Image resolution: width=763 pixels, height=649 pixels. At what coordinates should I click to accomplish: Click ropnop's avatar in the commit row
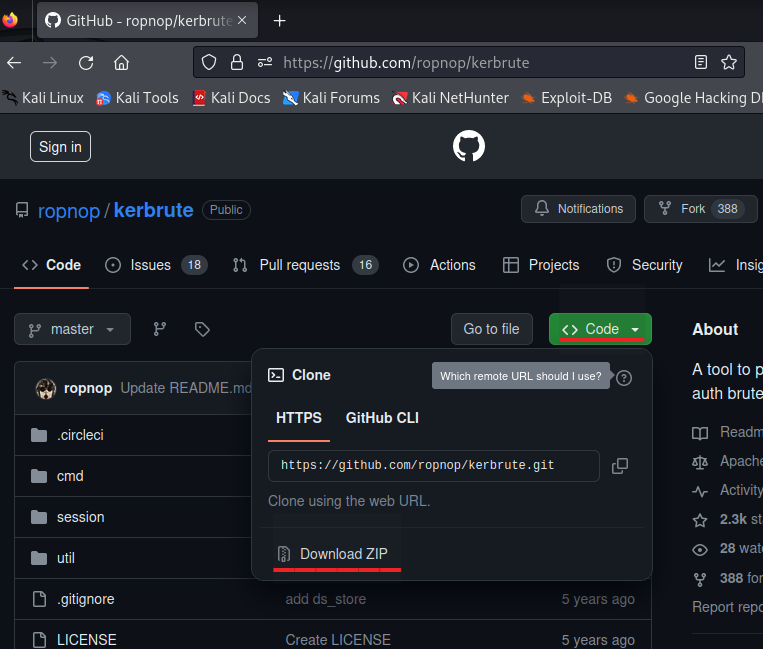point(46,388)
